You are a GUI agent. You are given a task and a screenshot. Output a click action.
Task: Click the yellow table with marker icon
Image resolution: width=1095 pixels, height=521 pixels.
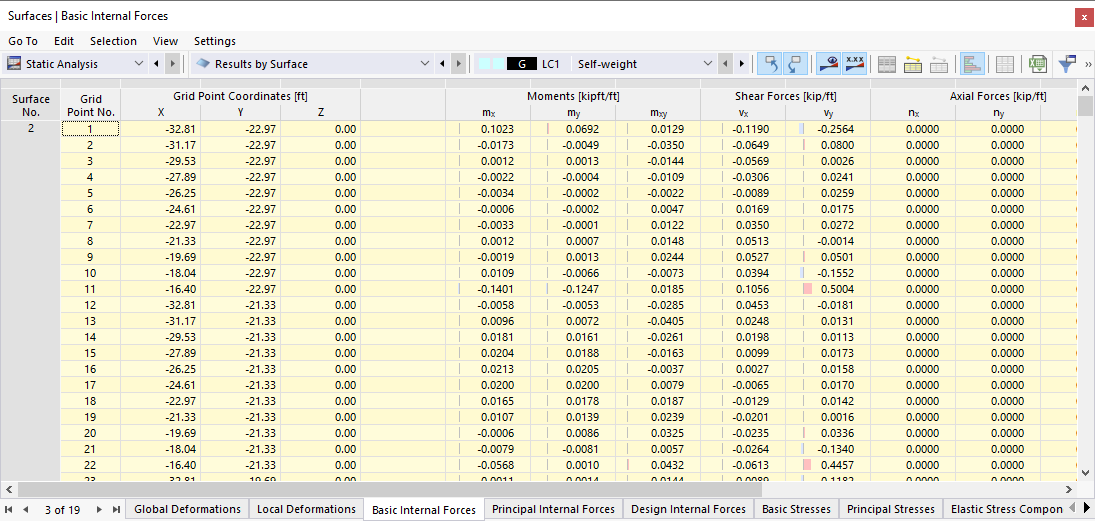click(913, 64)
